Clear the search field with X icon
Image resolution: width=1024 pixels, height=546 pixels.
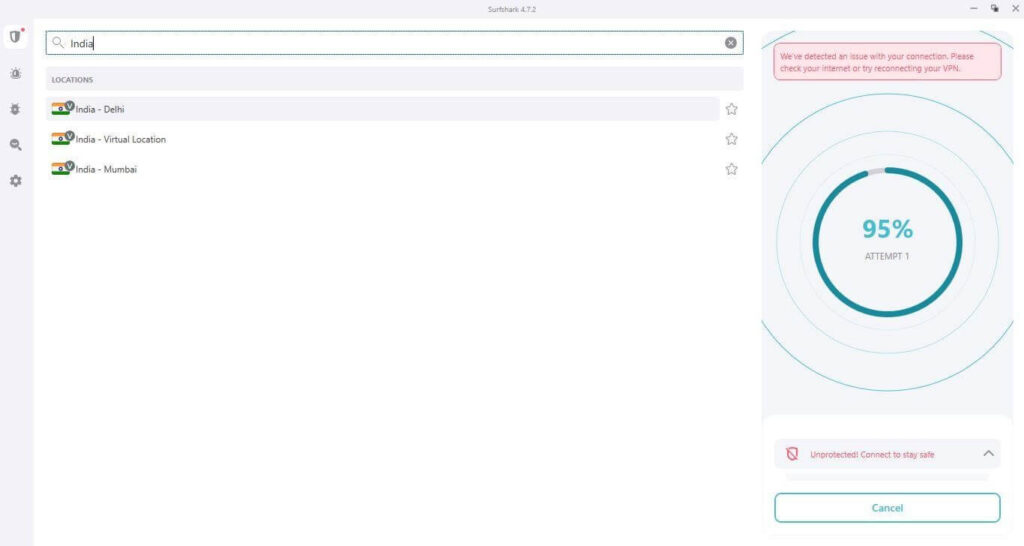[x=730, y=43]
